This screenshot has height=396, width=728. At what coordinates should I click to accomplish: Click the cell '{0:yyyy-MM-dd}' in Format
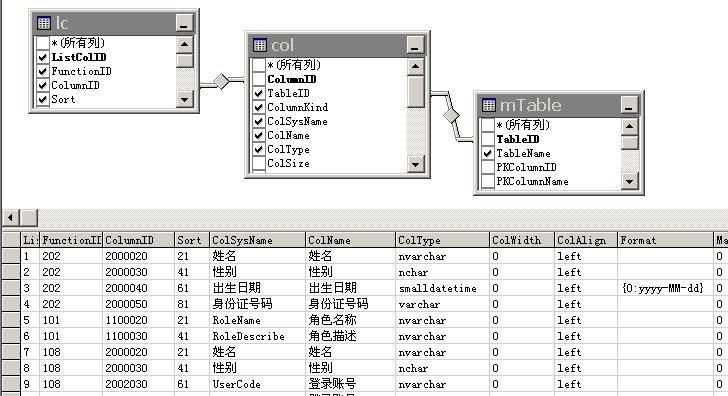click(x=665, y=288)
